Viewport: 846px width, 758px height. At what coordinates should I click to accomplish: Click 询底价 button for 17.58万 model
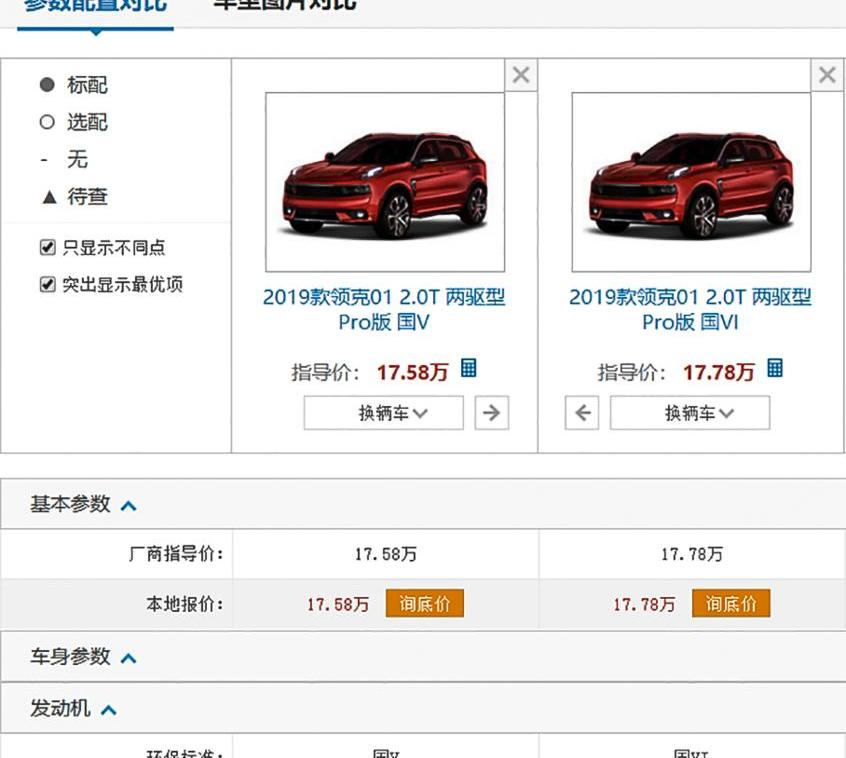point(425,603)
